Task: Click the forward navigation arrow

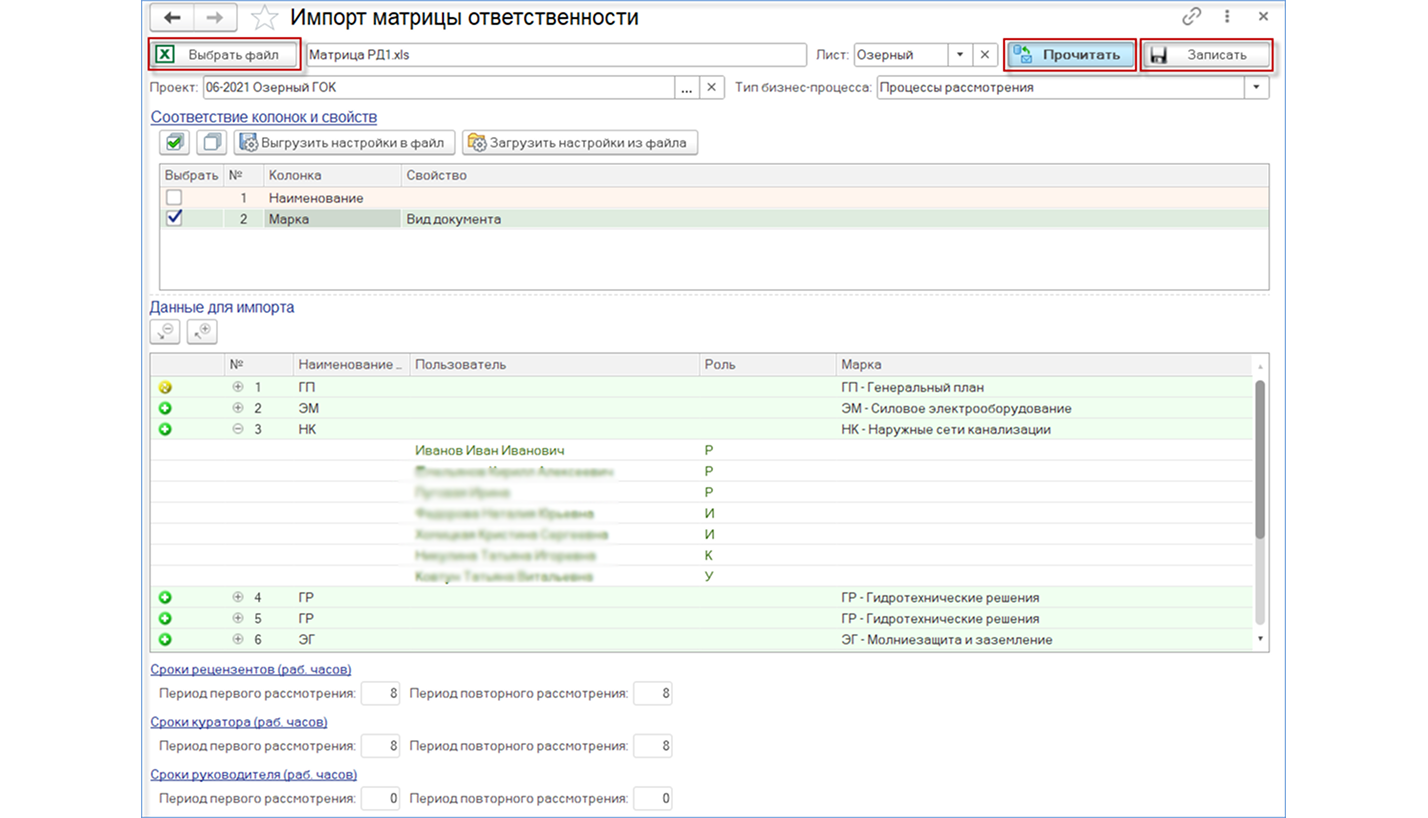Action: tap(215, 17)
